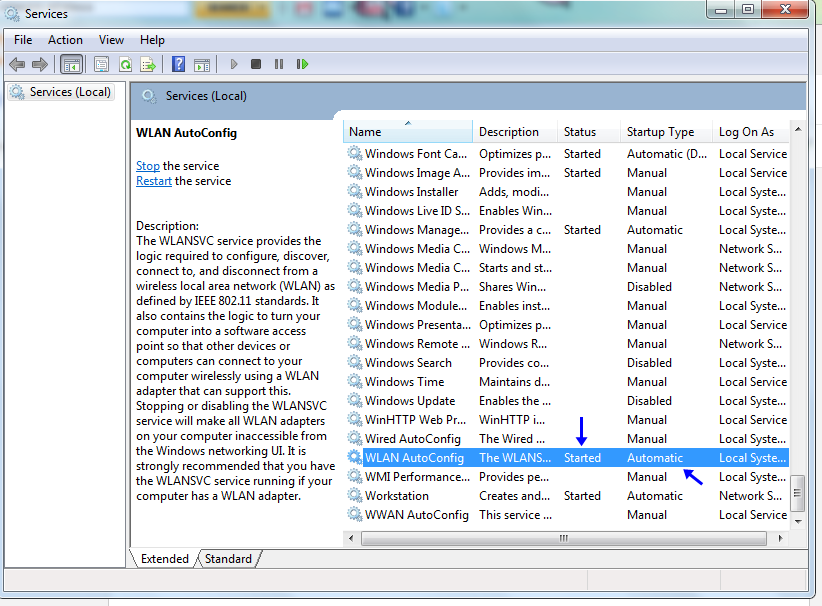Sort by the Log On As column header

[x=751, y=132]
